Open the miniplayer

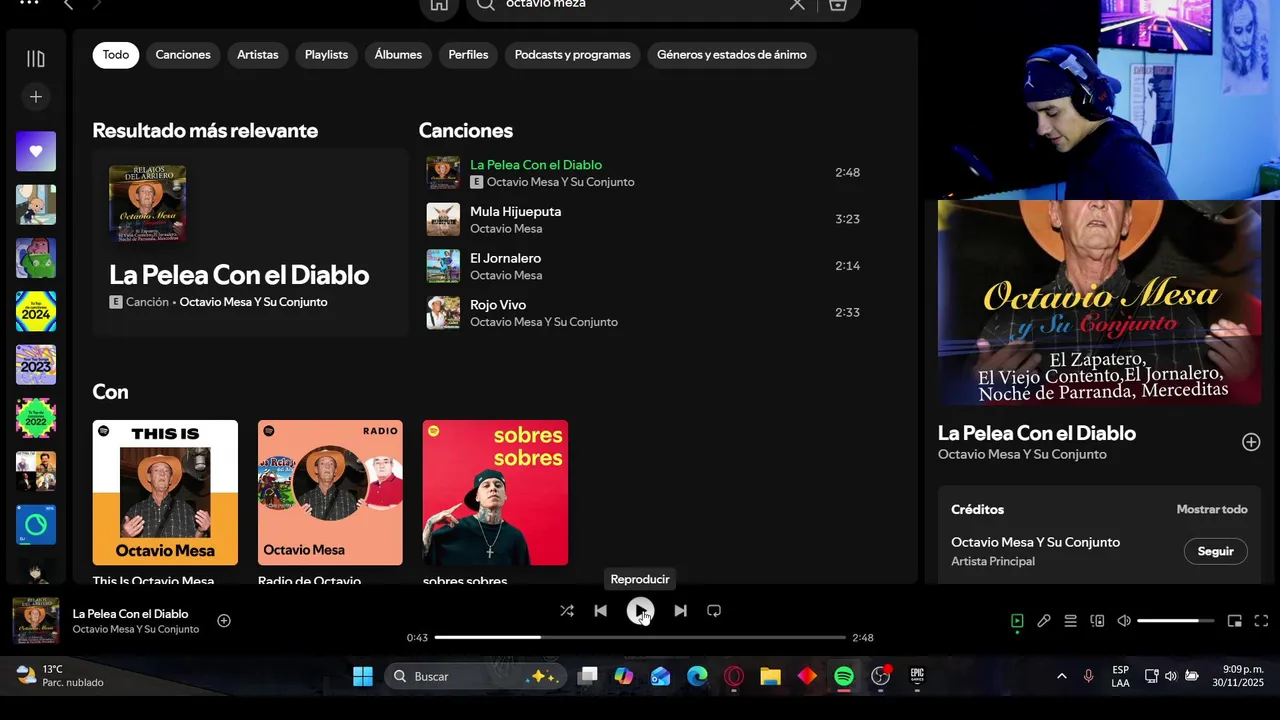1234,621
